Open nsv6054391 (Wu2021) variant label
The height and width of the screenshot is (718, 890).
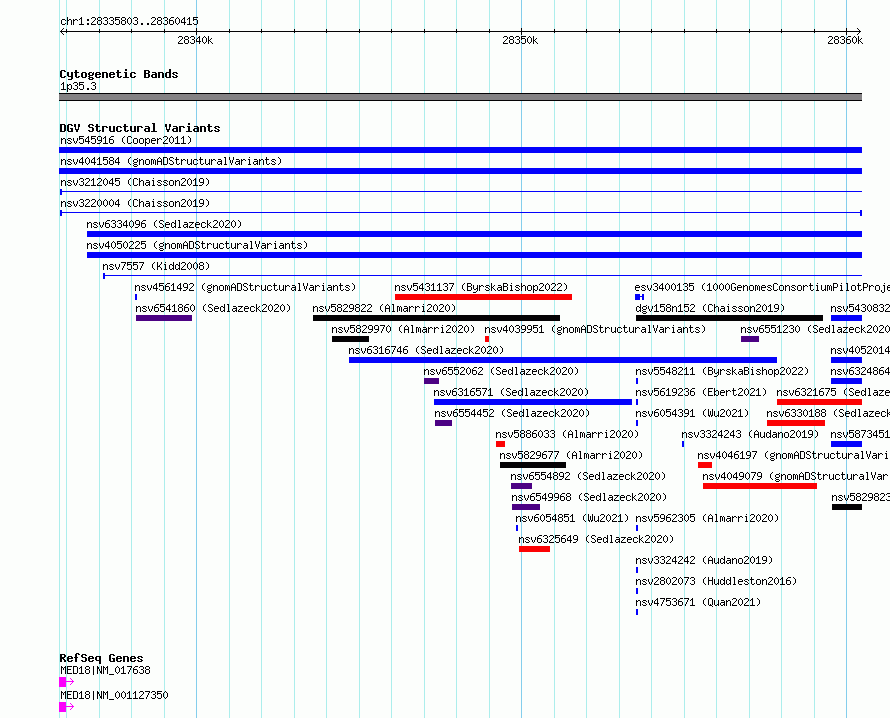point(692,413)
